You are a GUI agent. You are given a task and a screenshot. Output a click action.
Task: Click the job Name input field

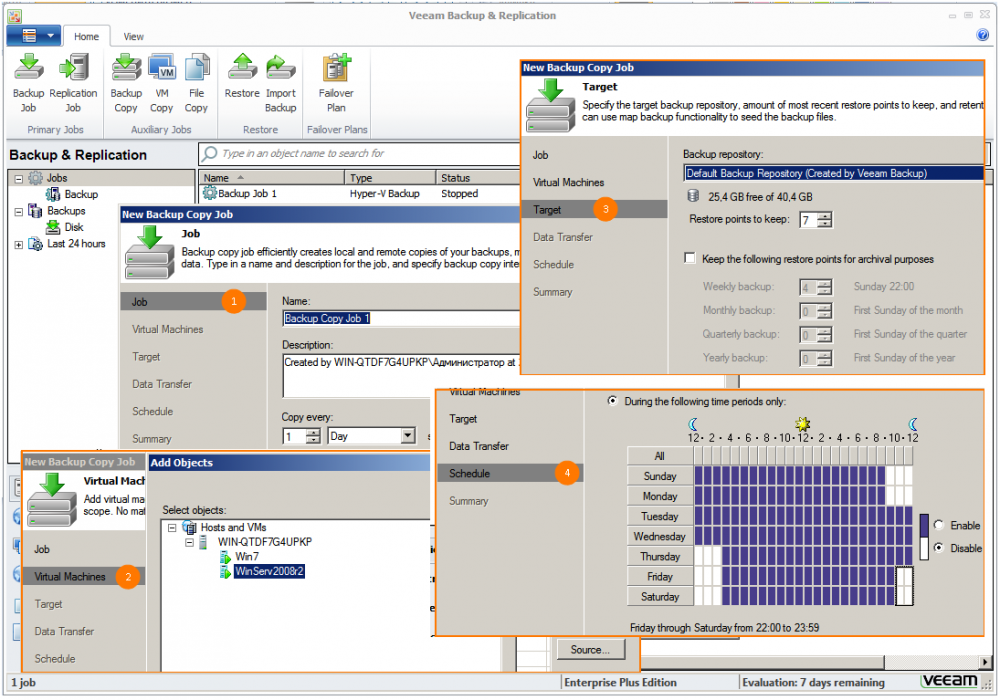click(x=402, y=318)
